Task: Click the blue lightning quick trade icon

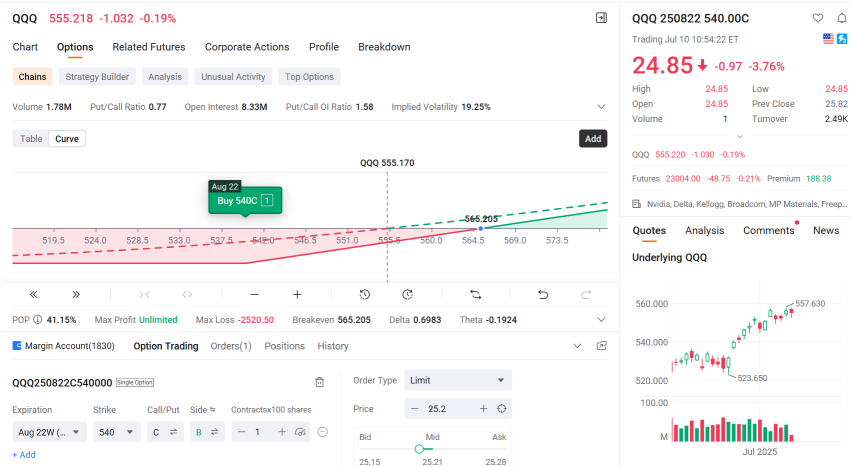Action: (842, 39)
